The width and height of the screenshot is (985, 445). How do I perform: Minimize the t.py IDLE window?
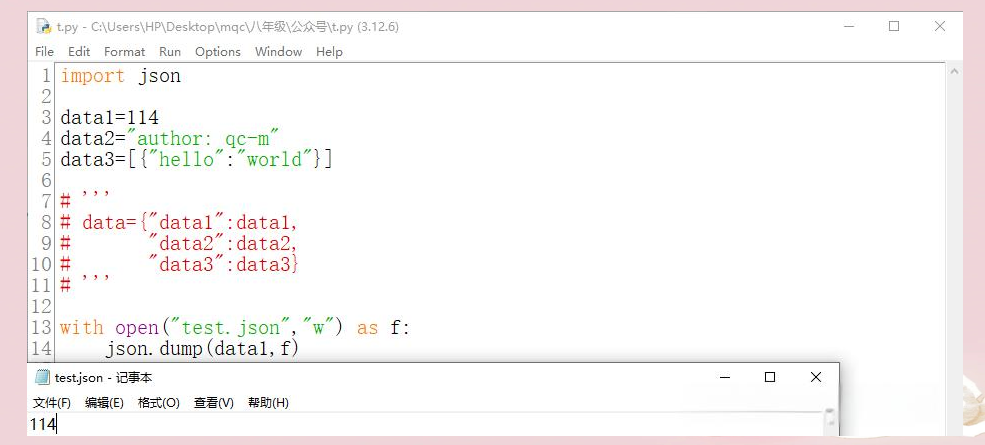(x=849, y=26)
